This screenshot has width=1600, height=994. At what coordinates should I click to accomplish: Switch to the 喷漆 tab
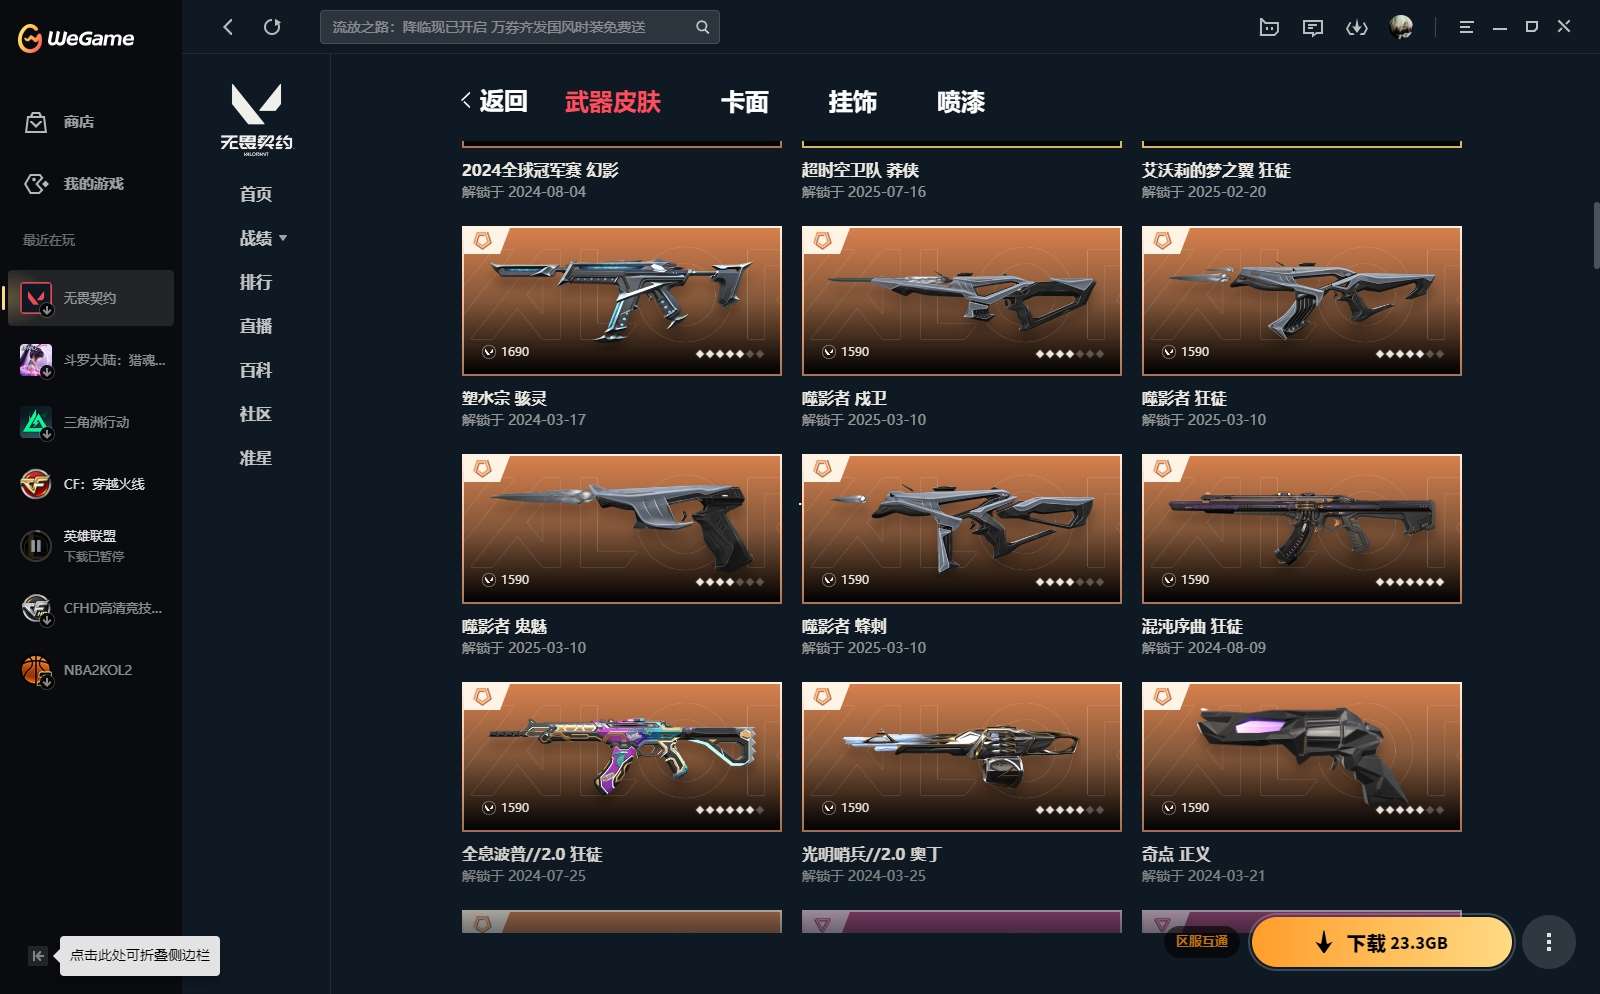tap(961, 102)
